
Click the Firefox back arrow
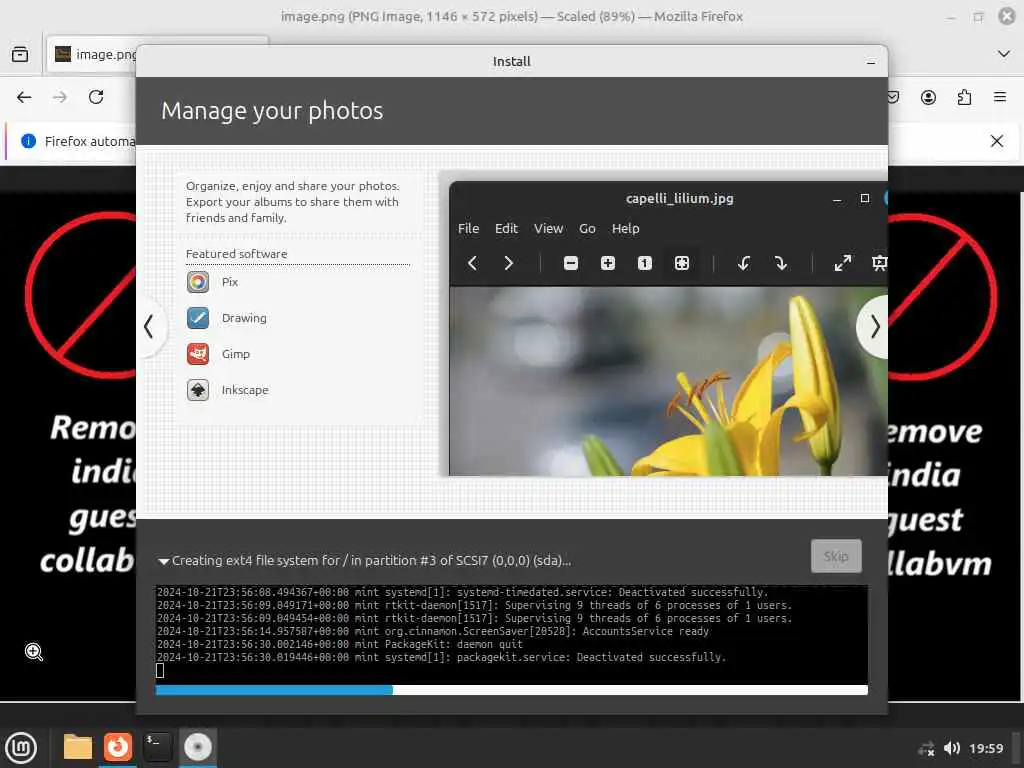click(24, 97)
